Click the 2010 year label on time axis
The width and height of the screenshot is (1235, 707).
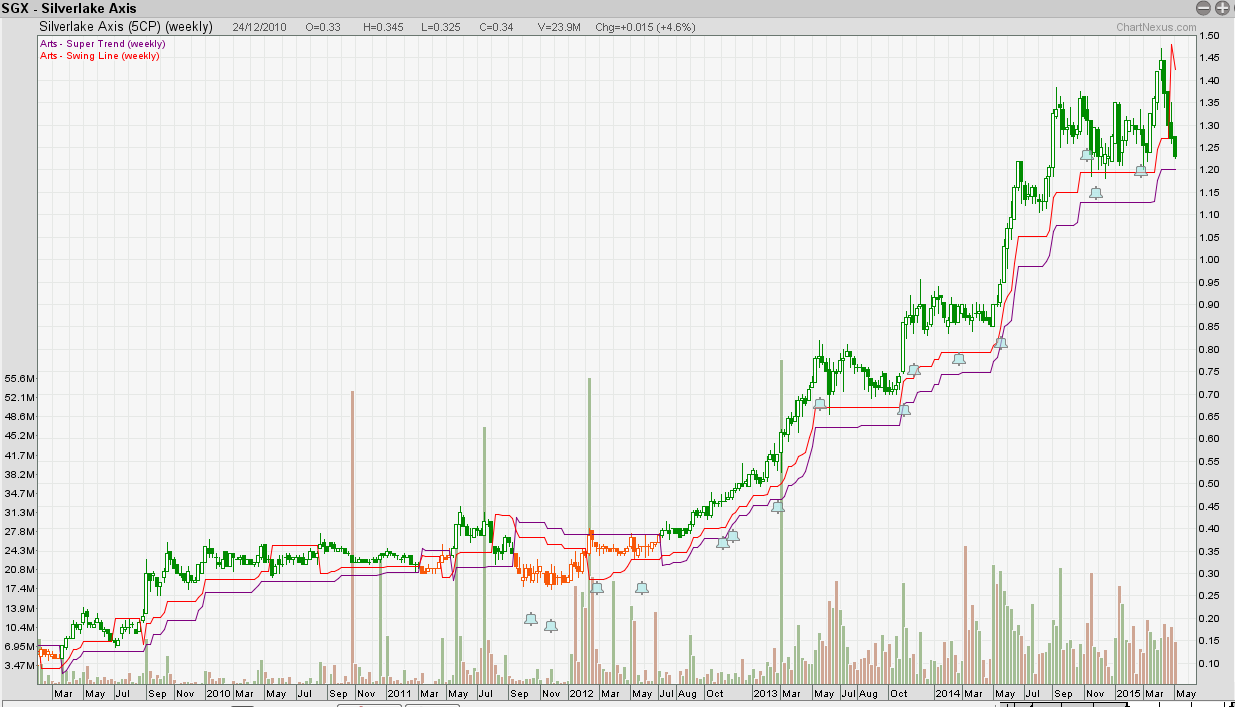tap(218, 693)
